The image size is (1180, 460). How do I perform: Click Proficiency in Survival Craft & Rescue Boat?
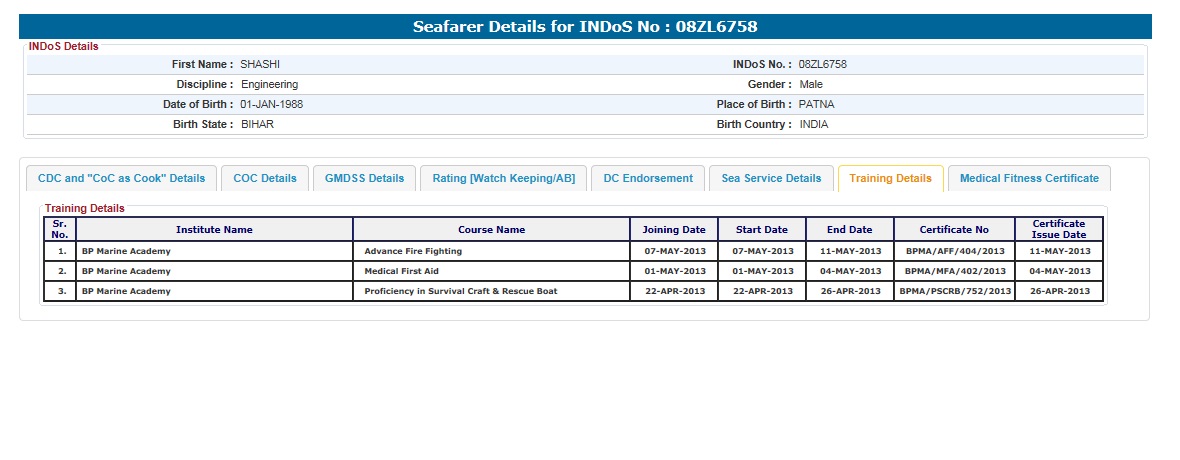[461, 291]
